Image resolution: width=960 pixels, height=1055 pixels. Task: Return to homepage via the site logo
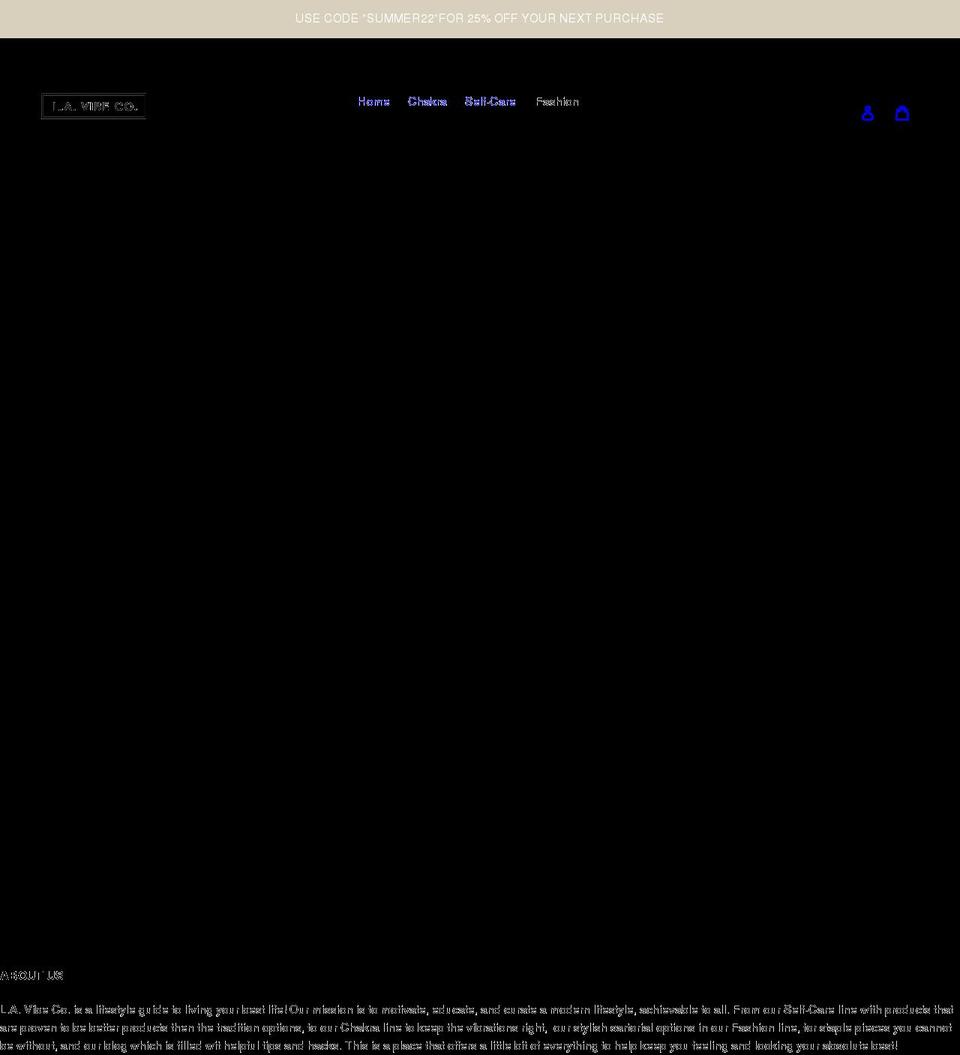tap(93, 106)
